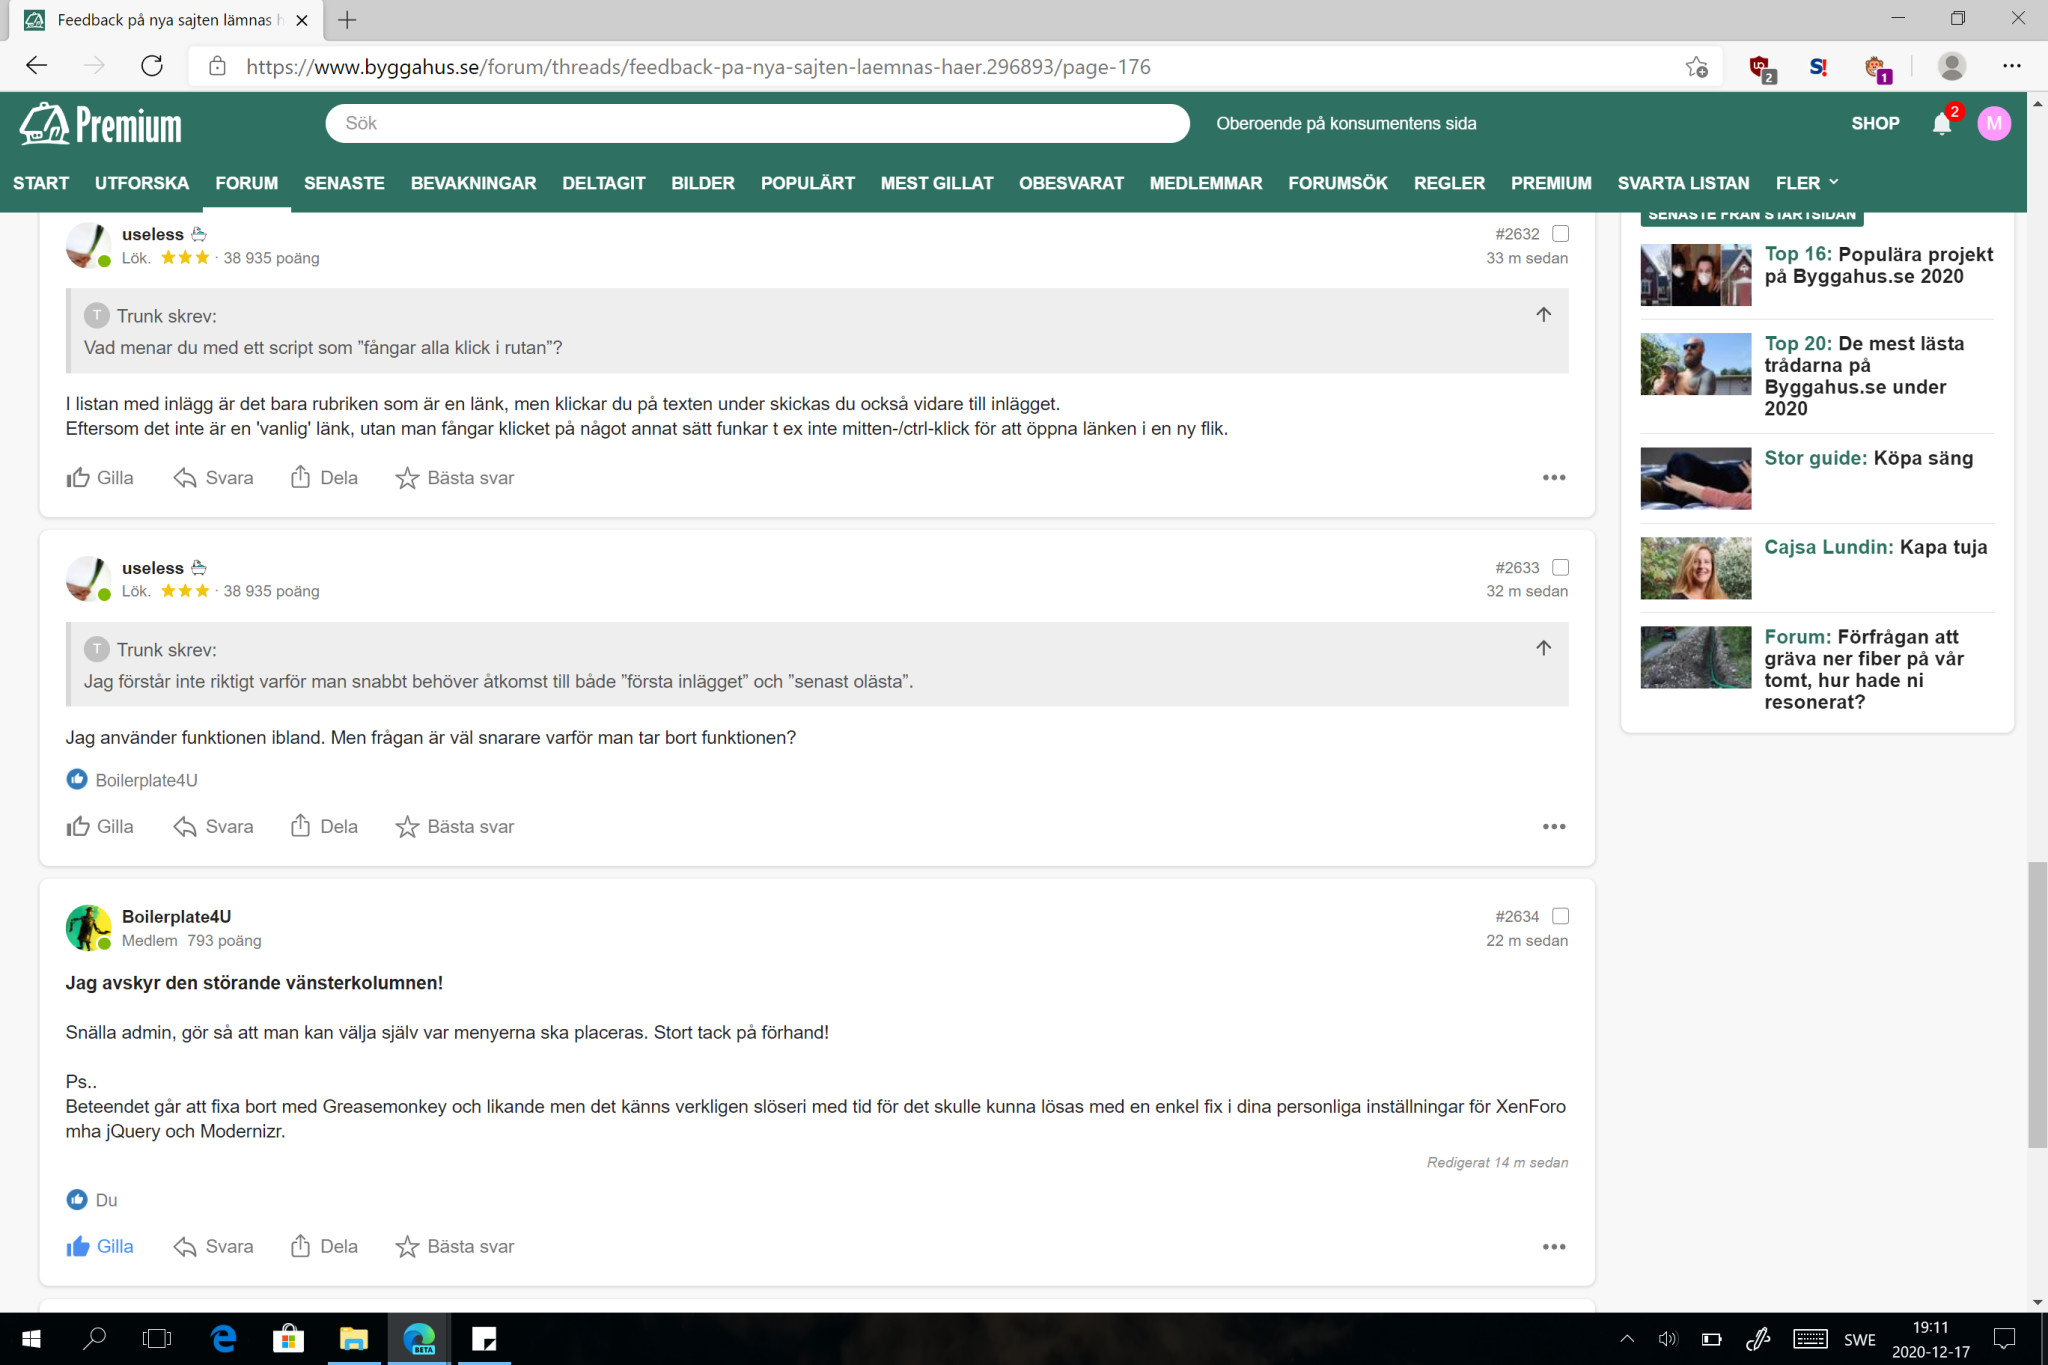Open three-dot menu on post #2634
The height and width of the screenshot is (1365, 2048).
tap(1553, 1246)
